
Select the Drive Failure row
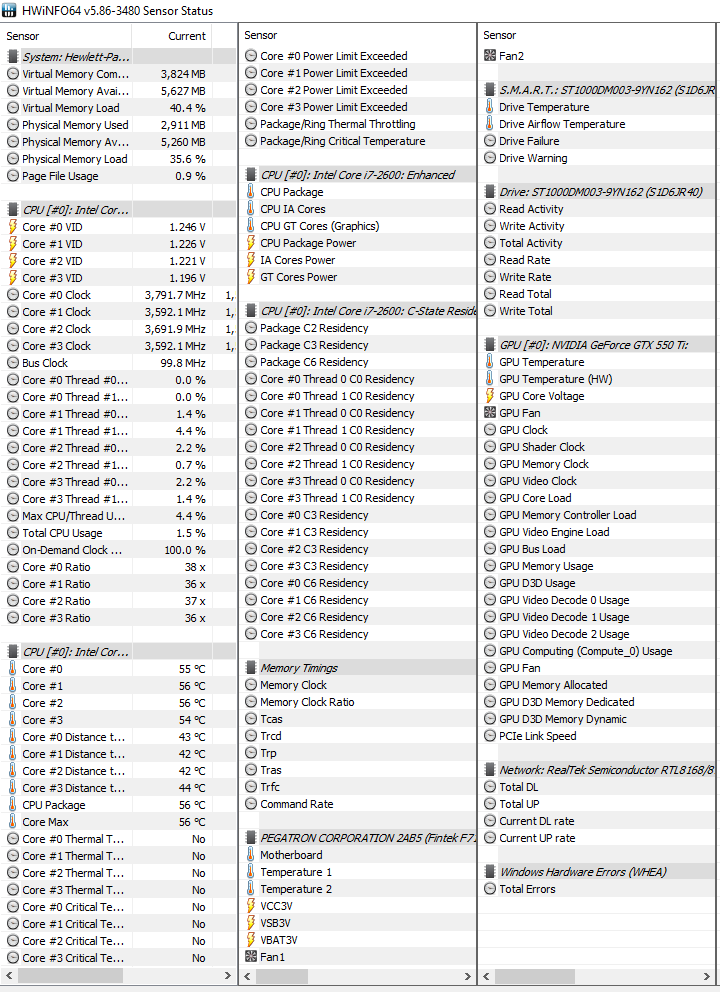click(x=598, y=141)
